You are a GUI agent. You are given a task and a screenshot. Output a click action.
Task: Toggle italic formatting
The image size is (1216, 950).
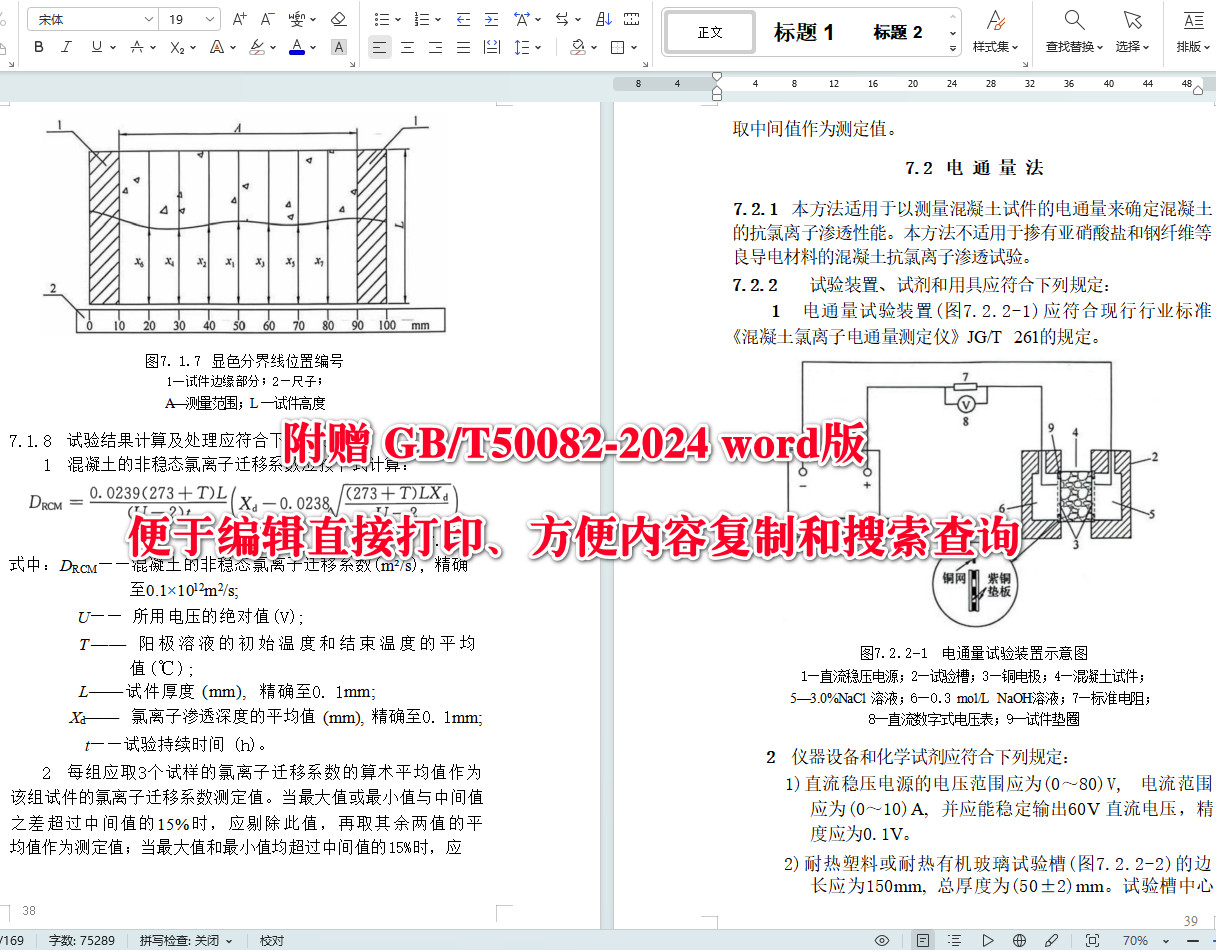tap(67, 47)
